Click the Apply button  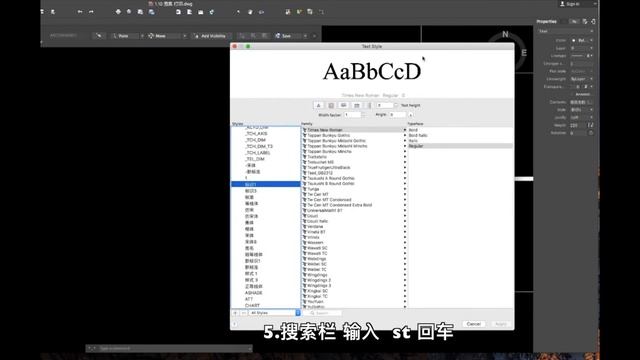tap(500, 324)
